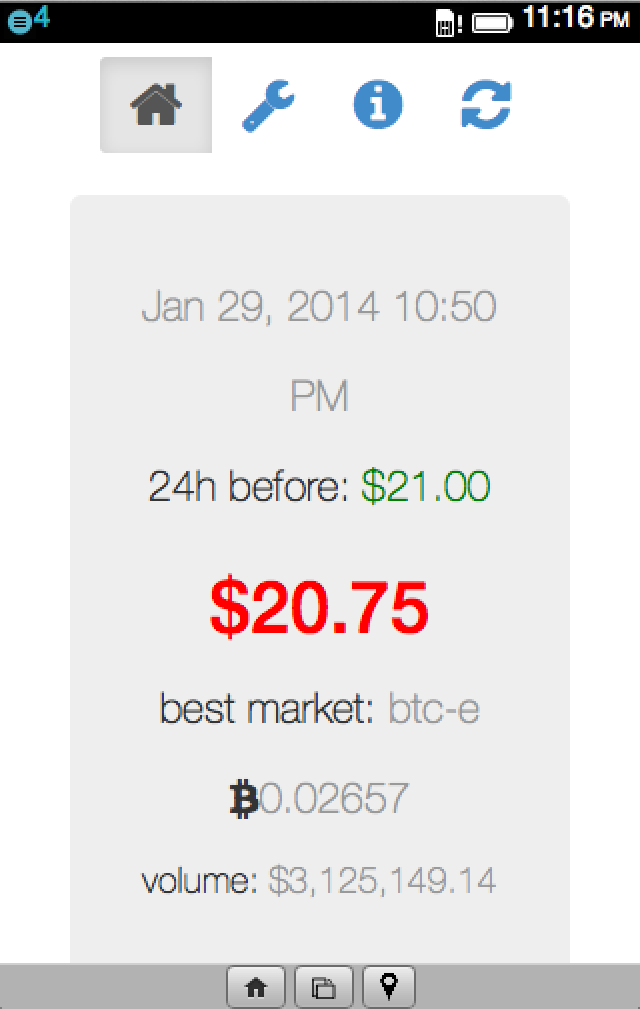Image resolution: width=640 pixels, height=1009 pixels.
Task: Tap the Bitcoin symbol icon
Action: pos(243,799)
